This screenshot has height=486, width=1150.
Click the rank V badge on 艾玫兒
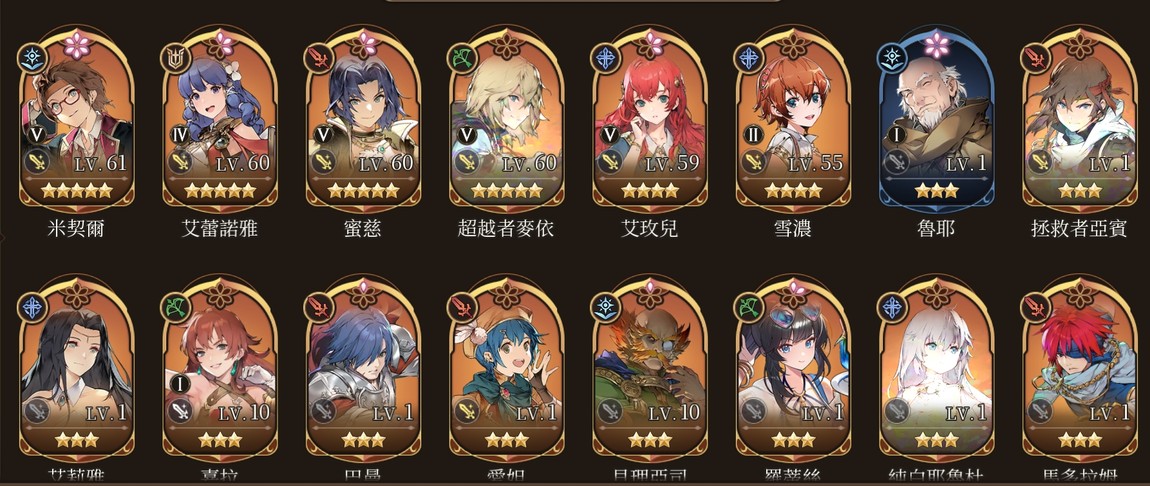tap(608, 136)
